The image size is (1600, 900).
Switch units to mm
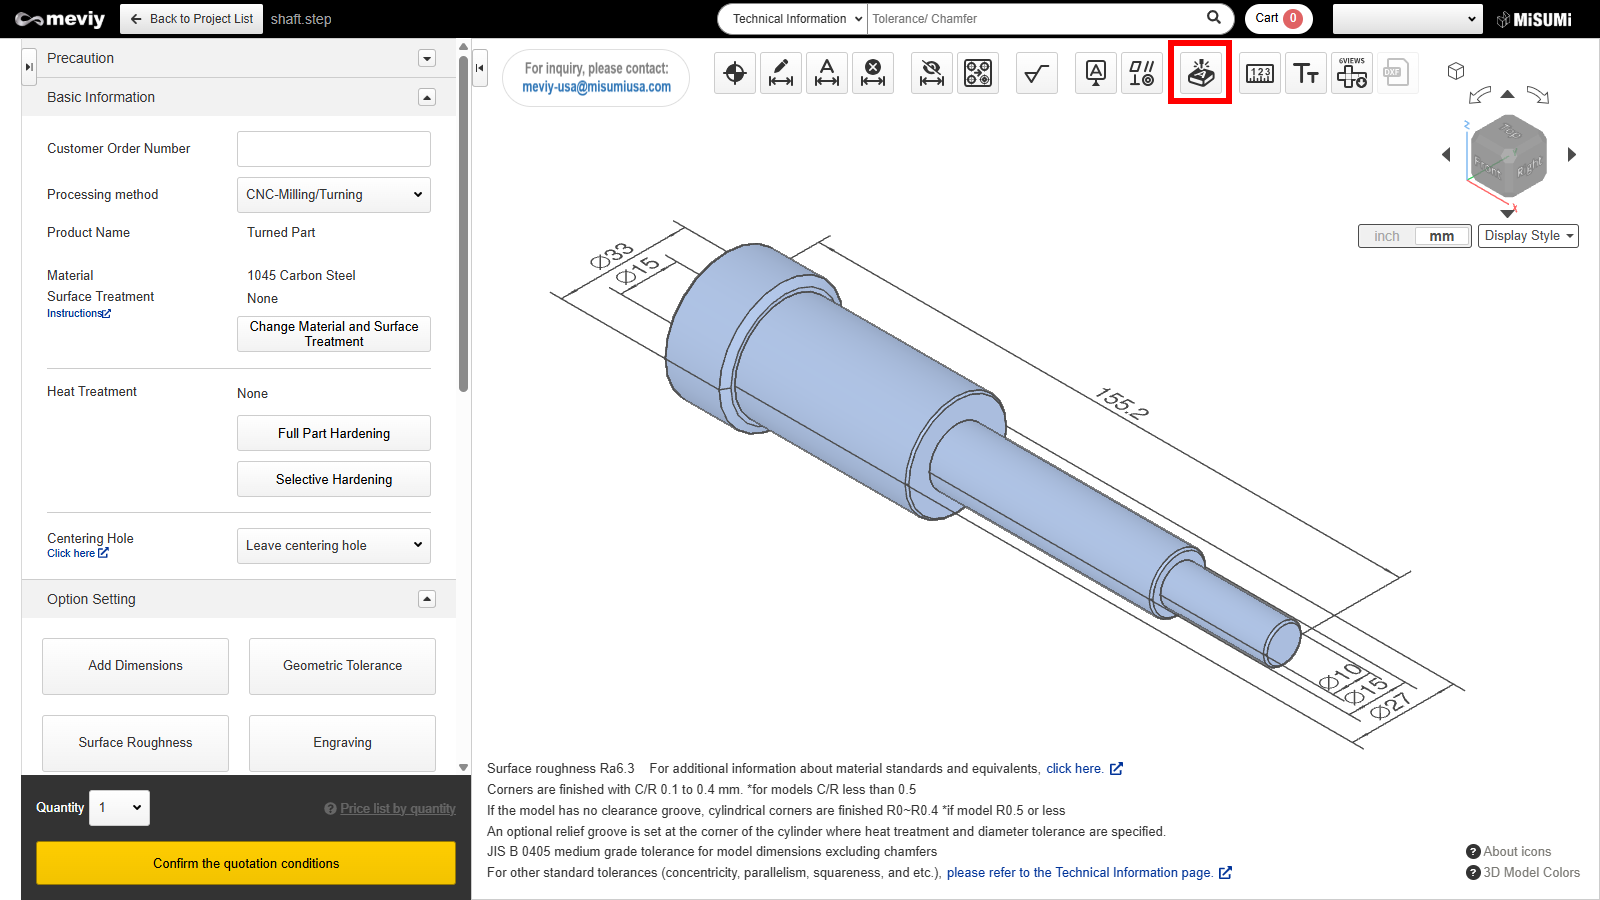tap(1441, 236)
